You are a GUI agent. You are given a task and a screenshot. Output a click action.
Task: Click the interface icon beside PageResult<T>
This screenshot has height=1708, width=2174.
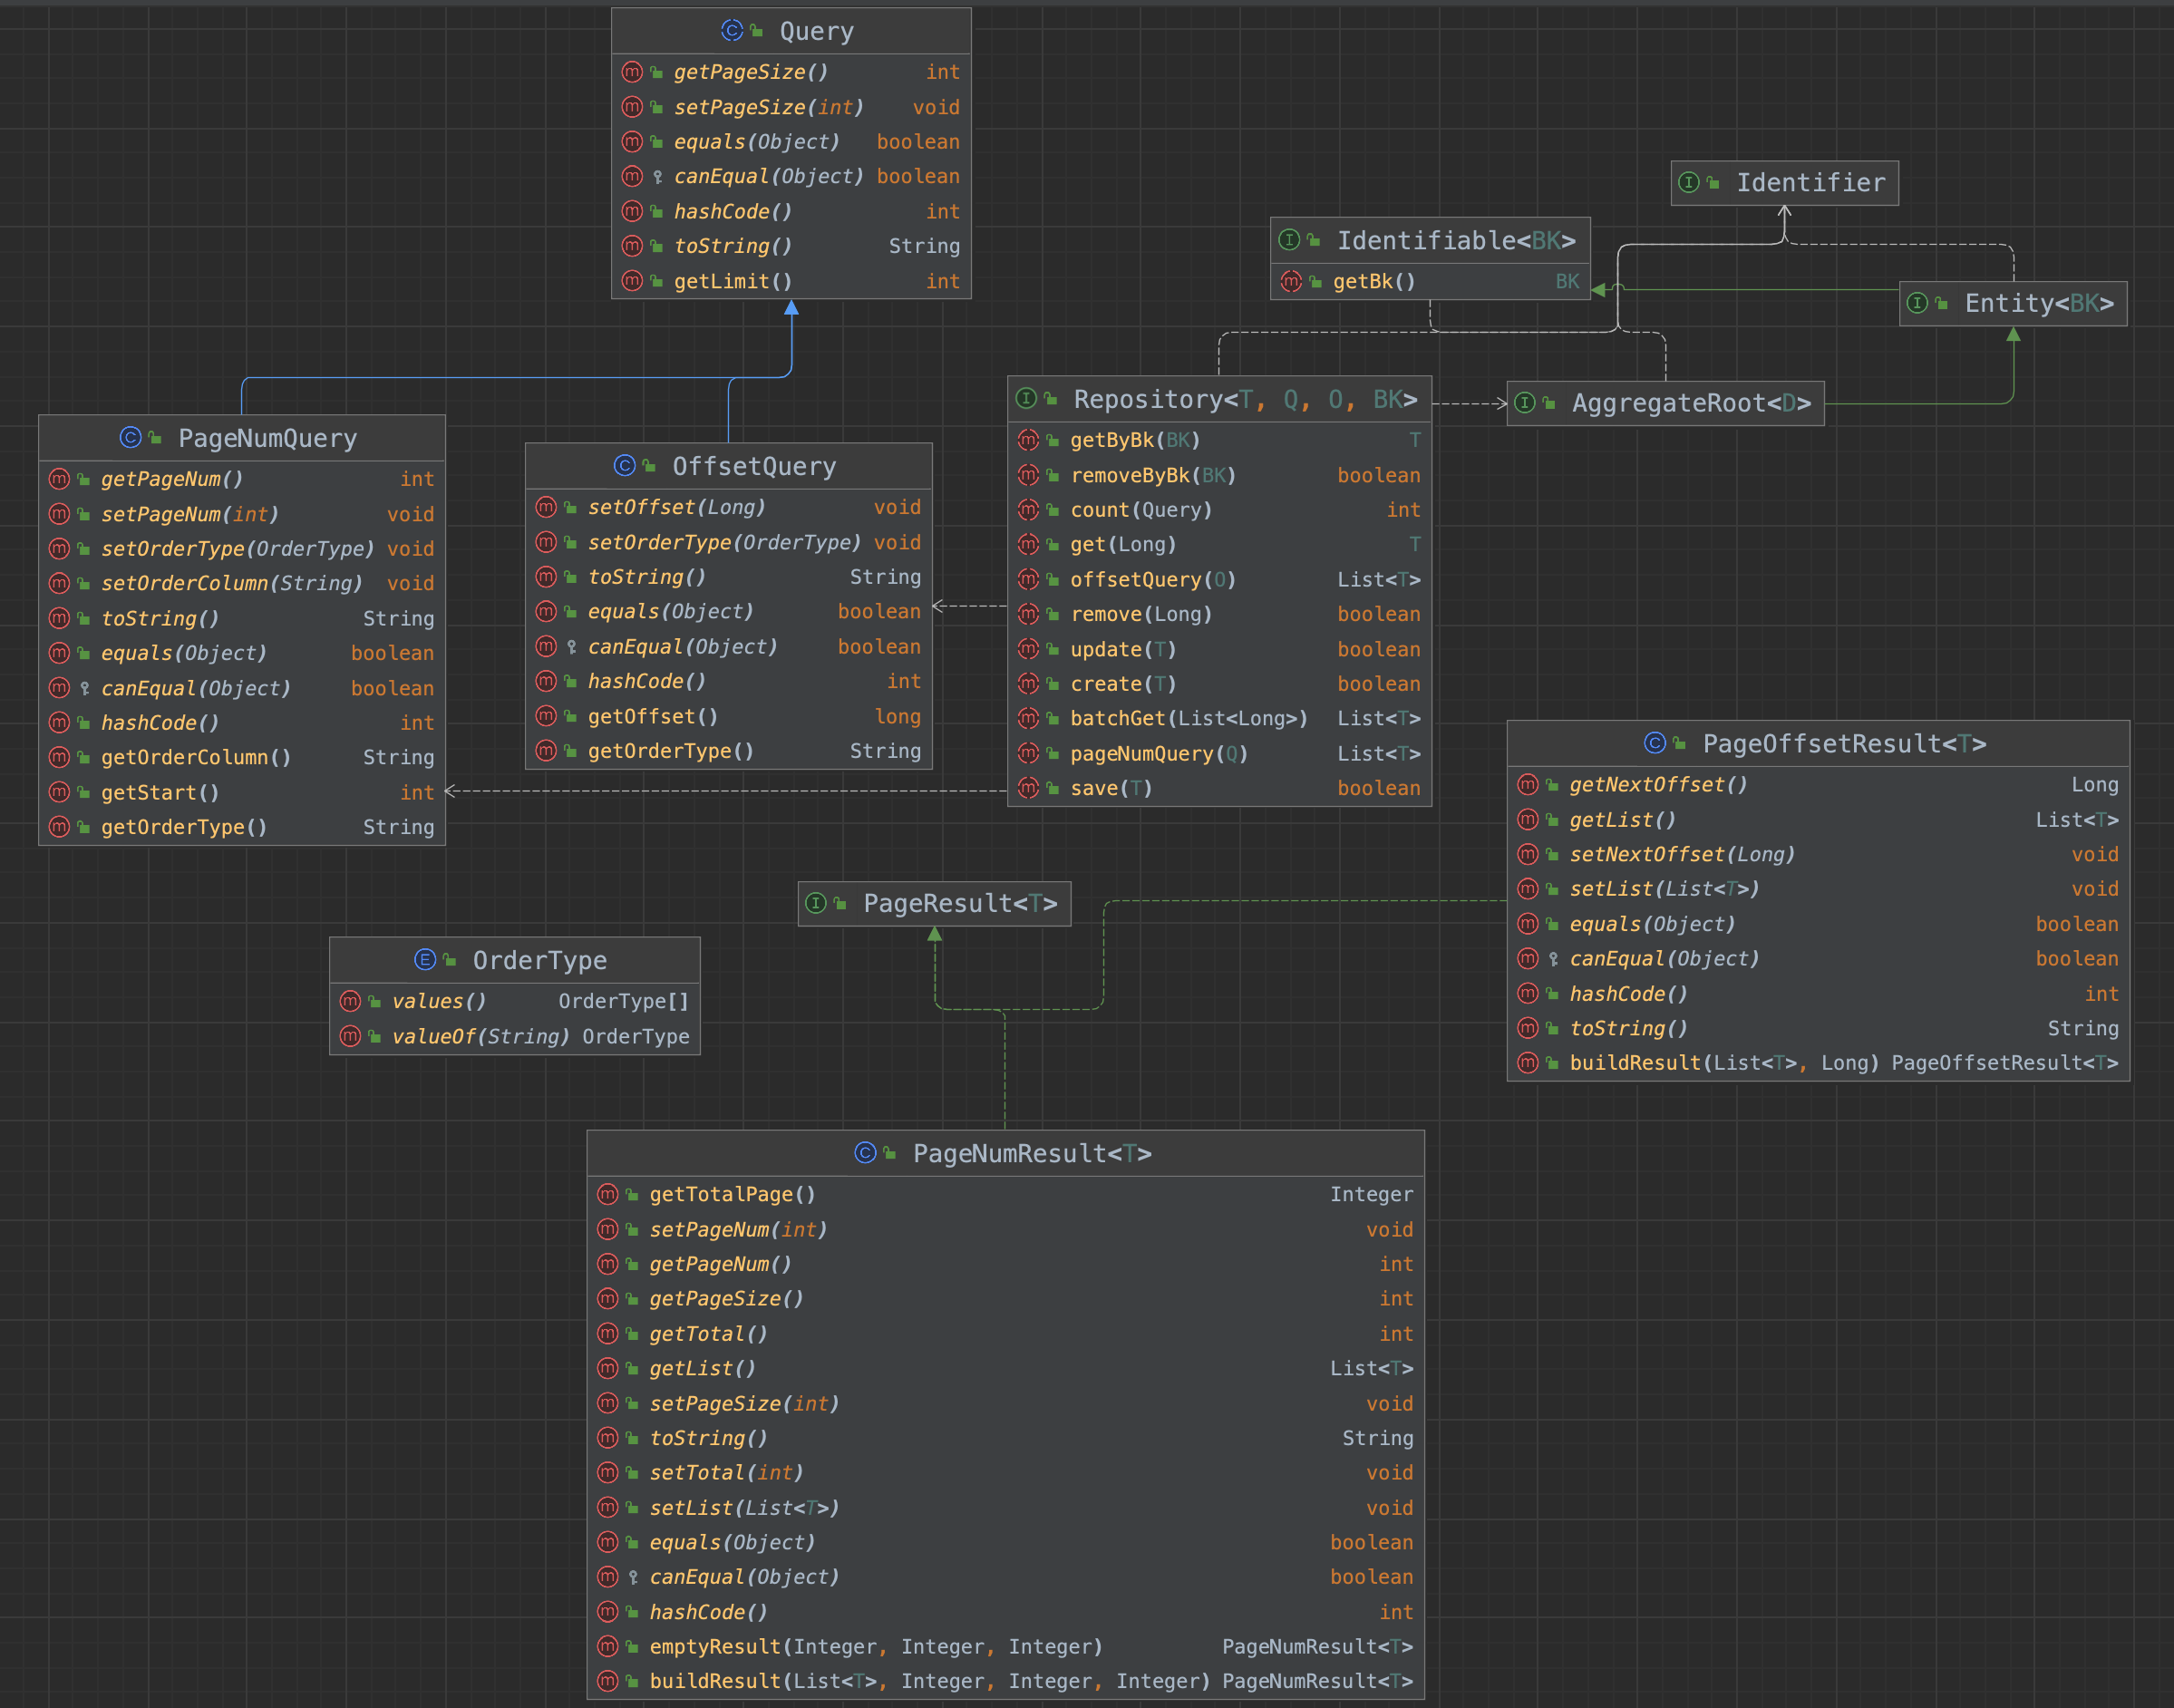[816, 904]
